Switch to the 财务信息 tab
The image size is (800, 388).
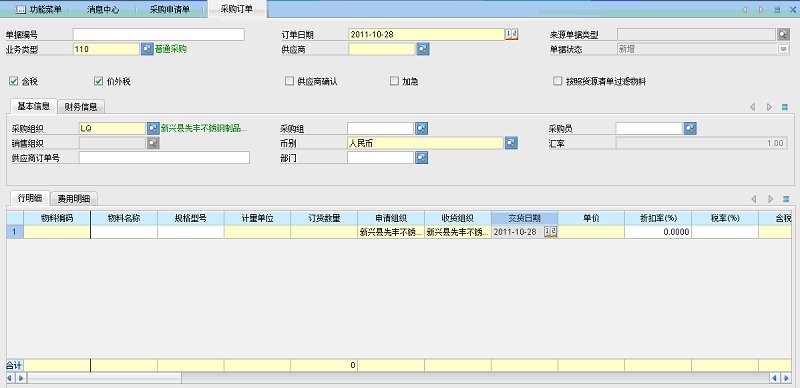81,107
